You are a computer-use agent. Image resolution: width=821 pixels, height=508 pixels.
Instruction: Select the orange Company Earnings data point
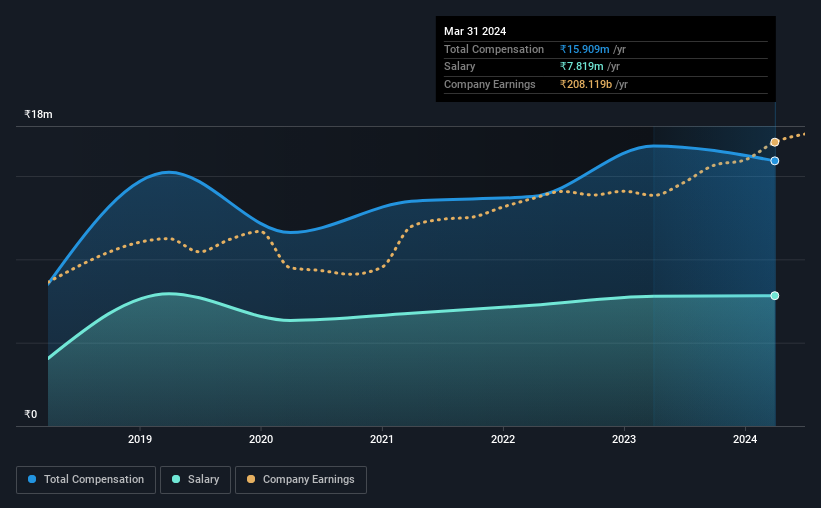tap(774, 142)
